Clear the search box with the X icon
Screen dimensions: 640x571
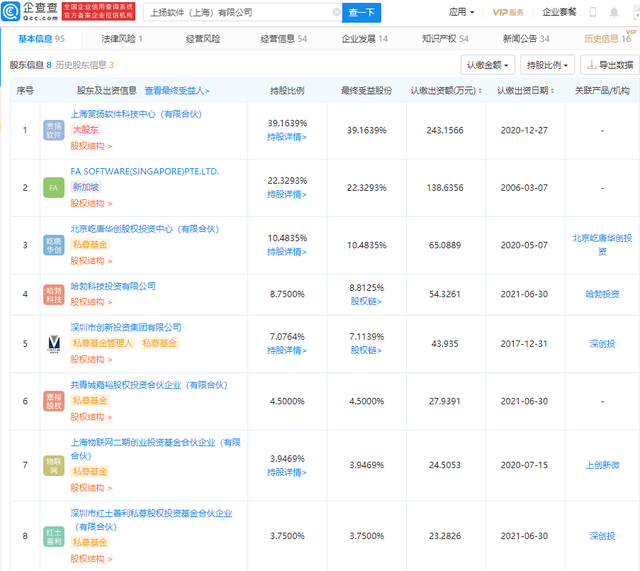coord(336,12)
